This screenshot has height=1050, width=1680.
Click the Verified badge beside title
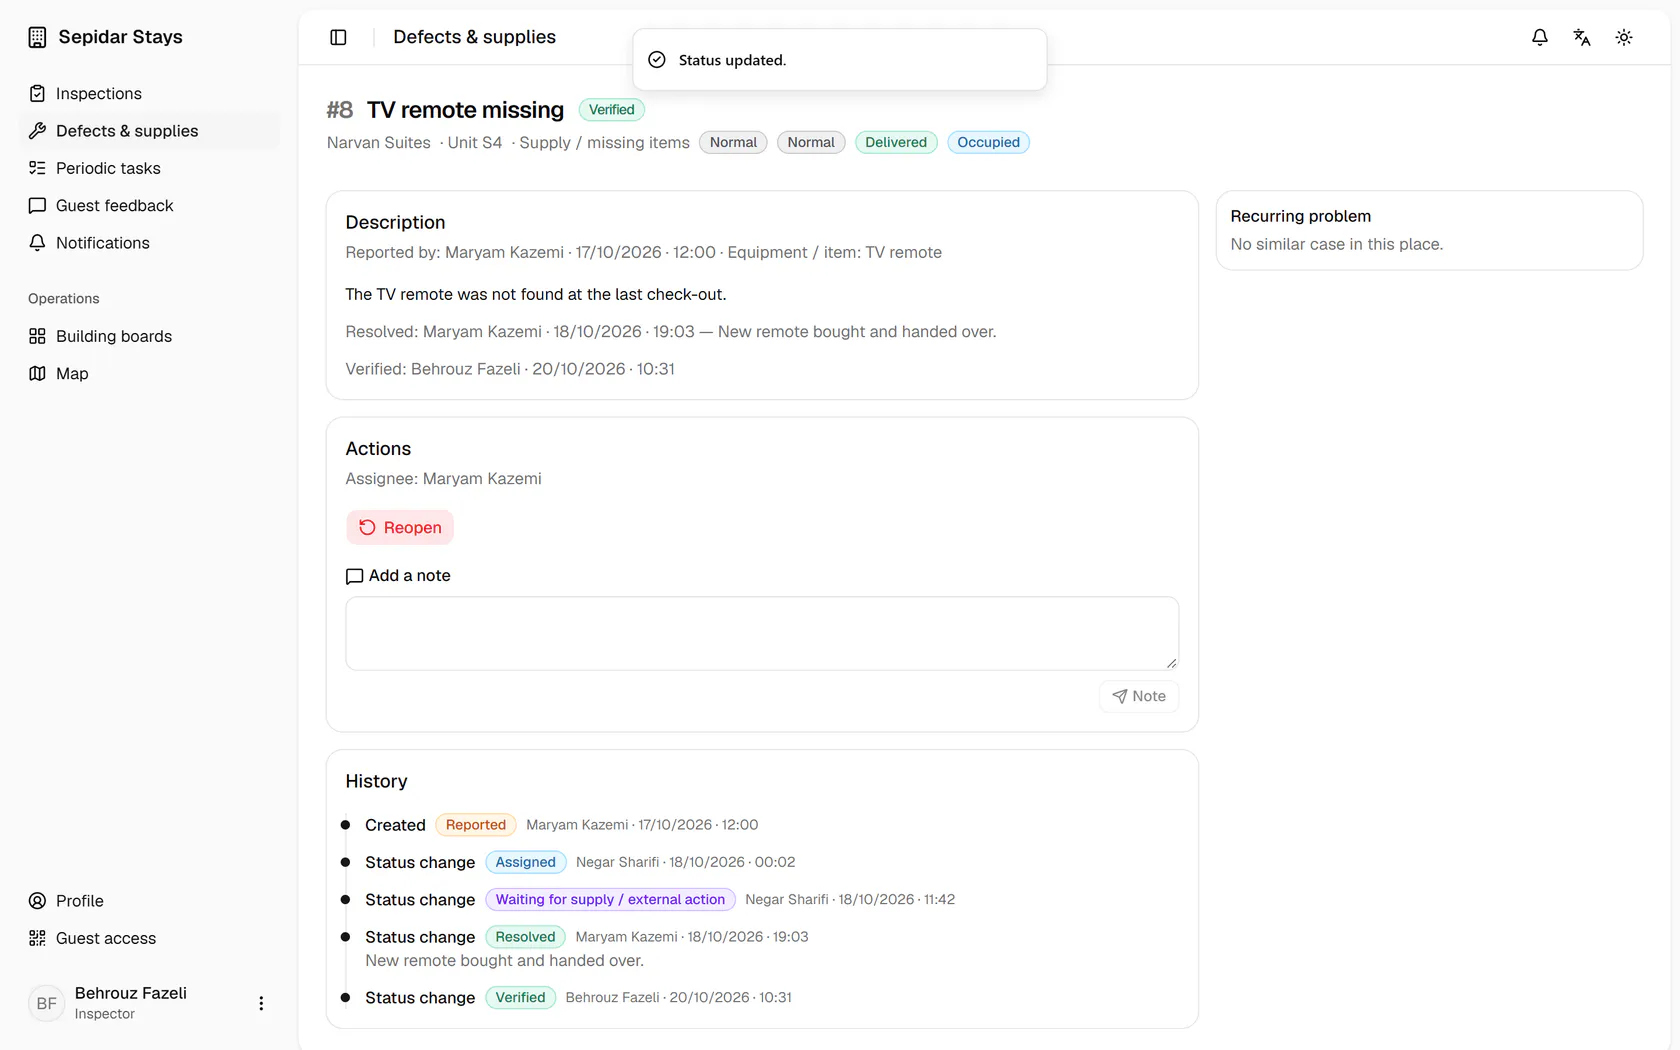[x=611, y=110]
